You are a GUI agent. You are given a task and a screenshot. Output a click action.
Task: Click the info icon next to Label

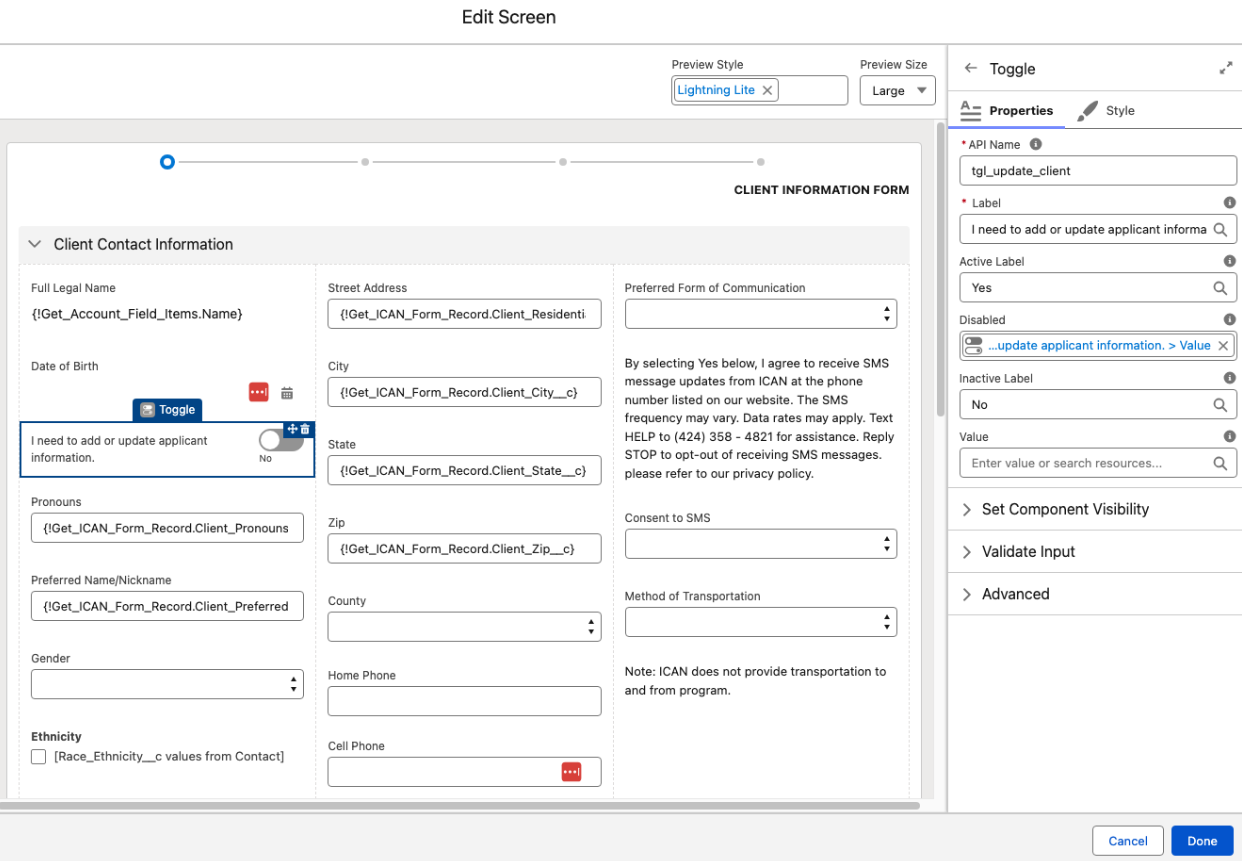(1229, 203)
